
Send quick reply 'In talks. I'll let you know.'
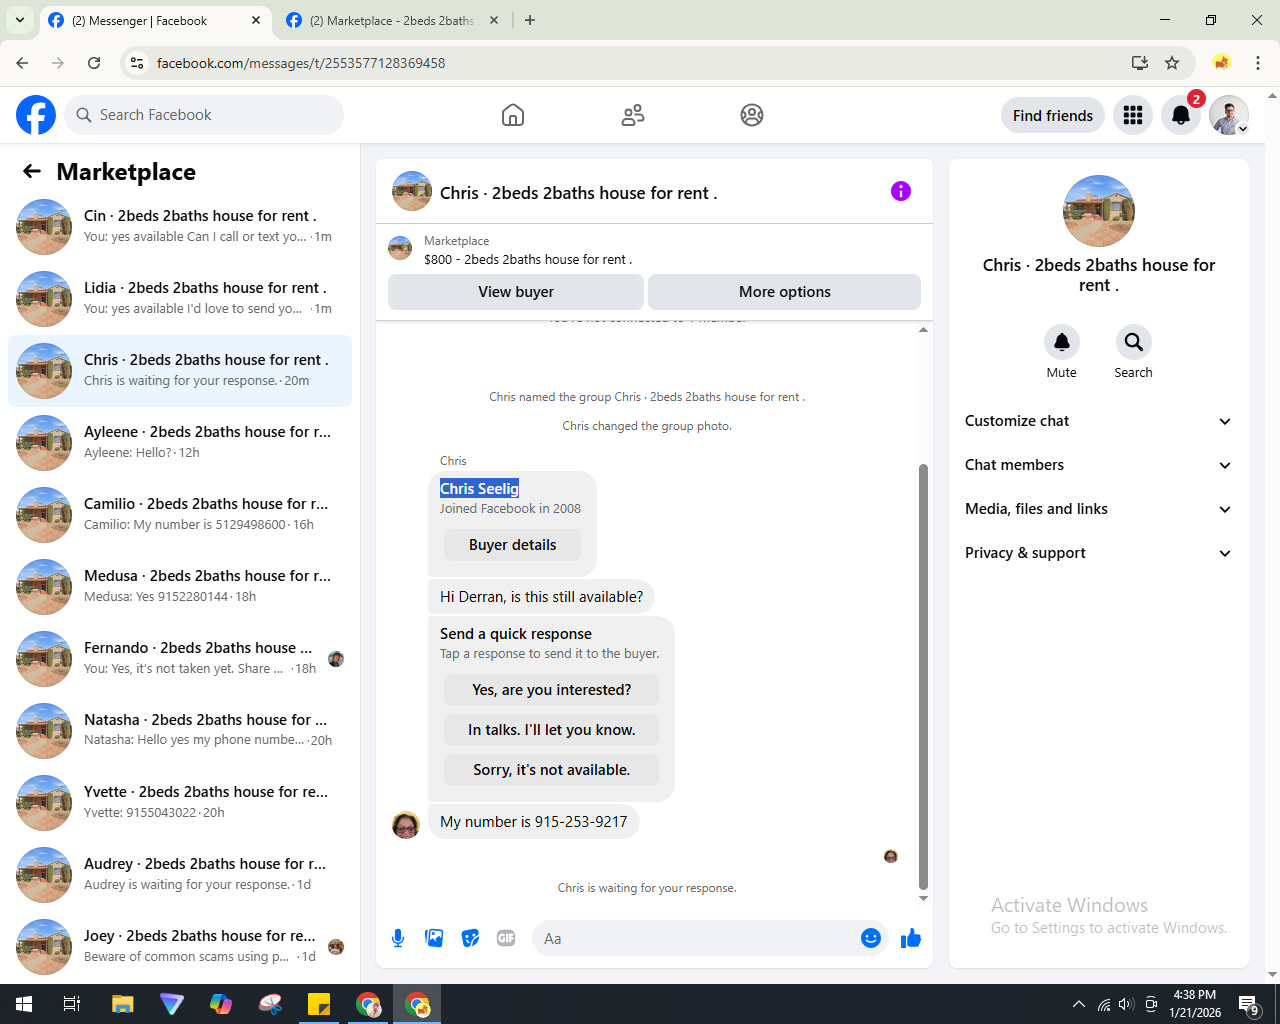551,730
